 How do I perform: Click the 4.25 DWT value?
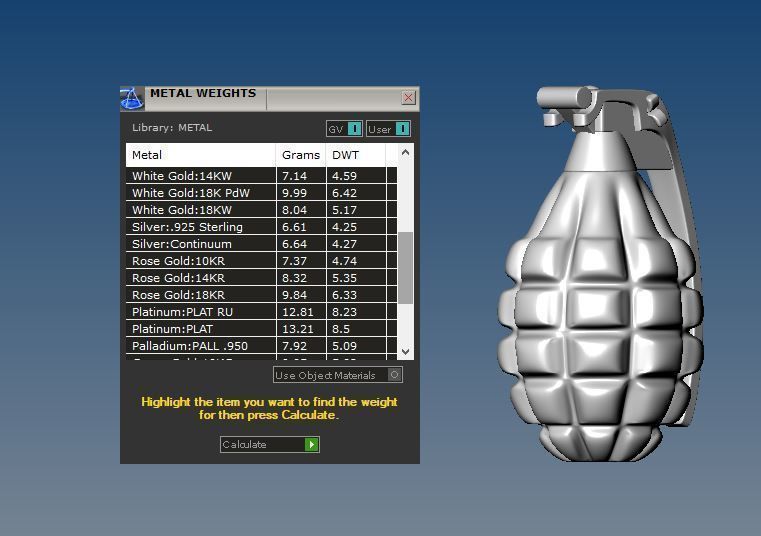[x=345, y=227]
